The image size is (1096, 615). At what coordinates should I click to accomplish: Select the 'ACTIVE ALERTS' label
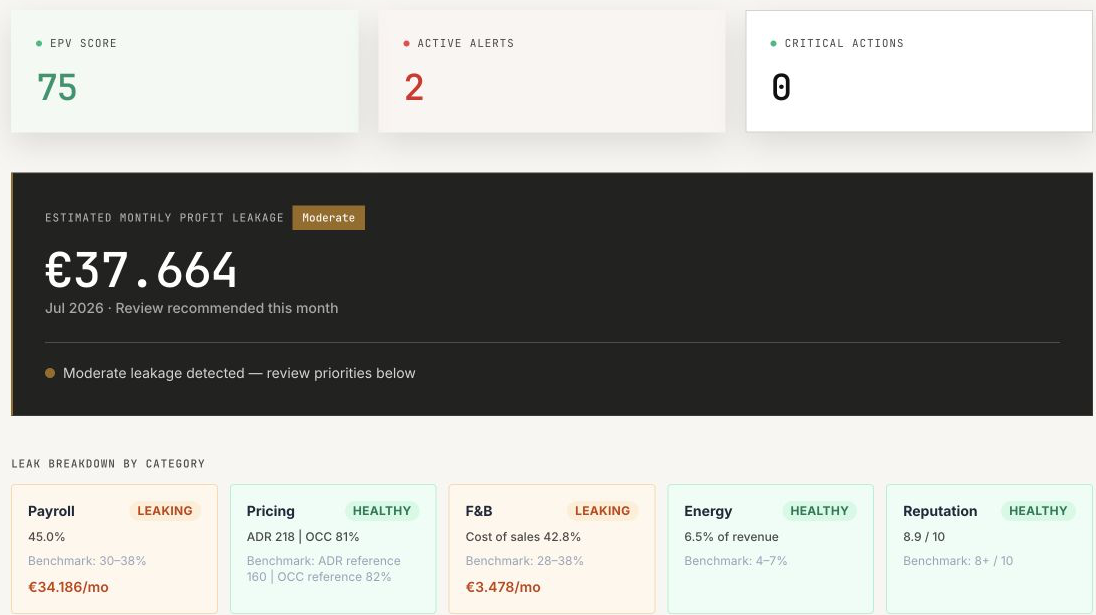466,43
